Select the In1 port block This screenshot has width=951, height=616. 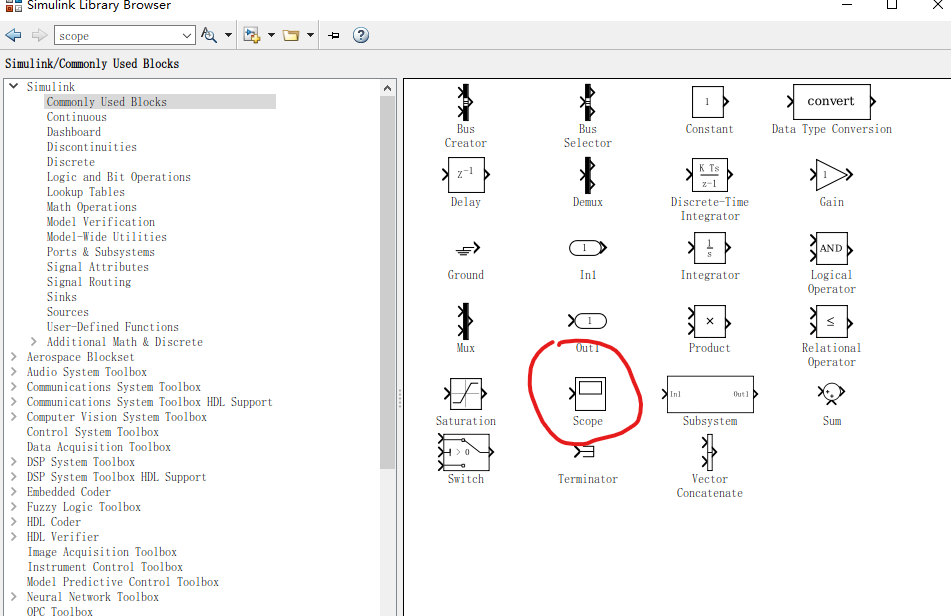pos(588,247)
